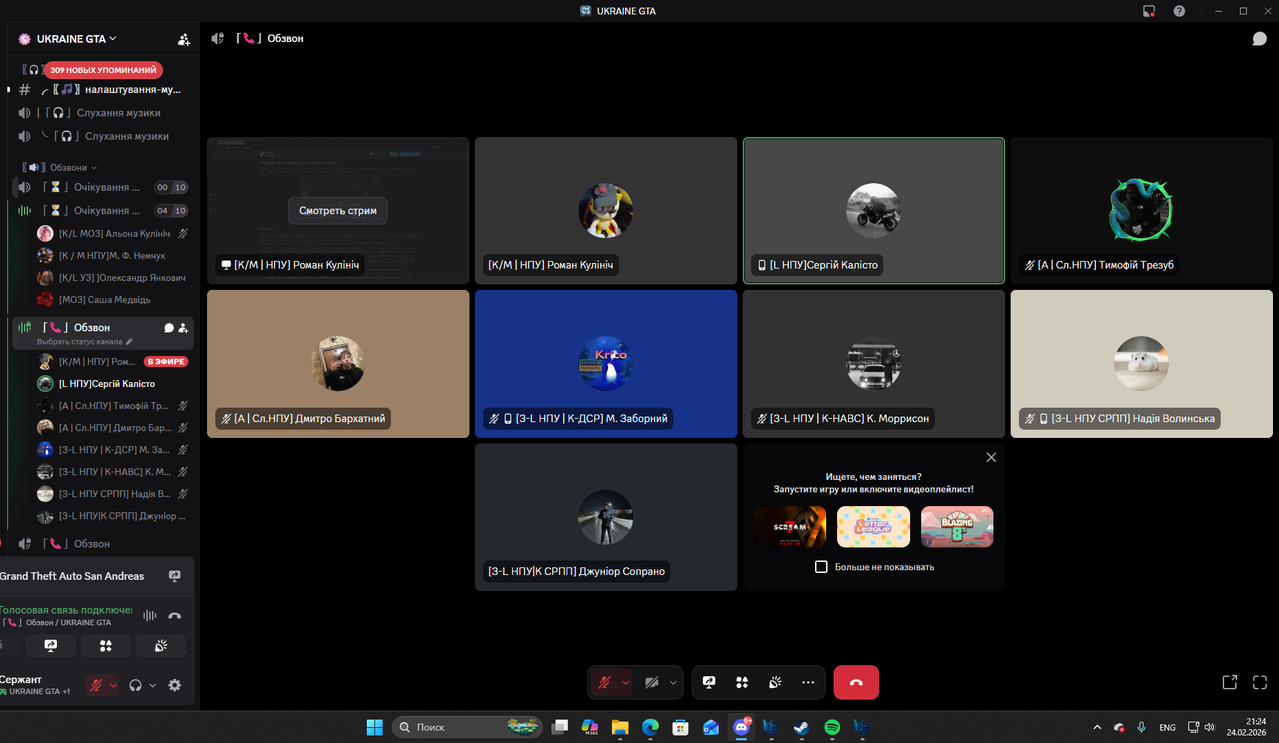
Task: Open Microsoft Store from the taskbar
Action: pyautogui.click(x=680, y=727)
